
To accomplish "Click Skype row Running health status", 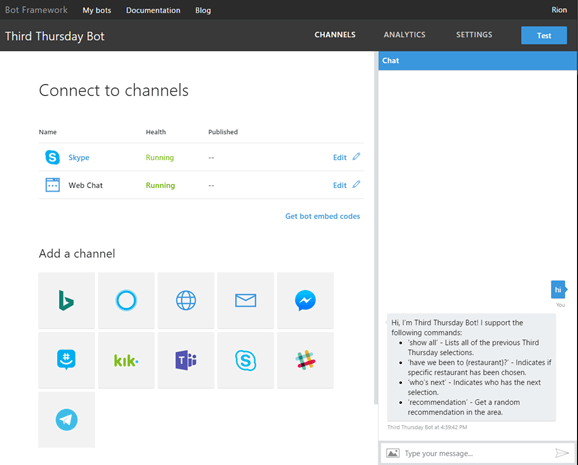I will click(x=160, y=157).
